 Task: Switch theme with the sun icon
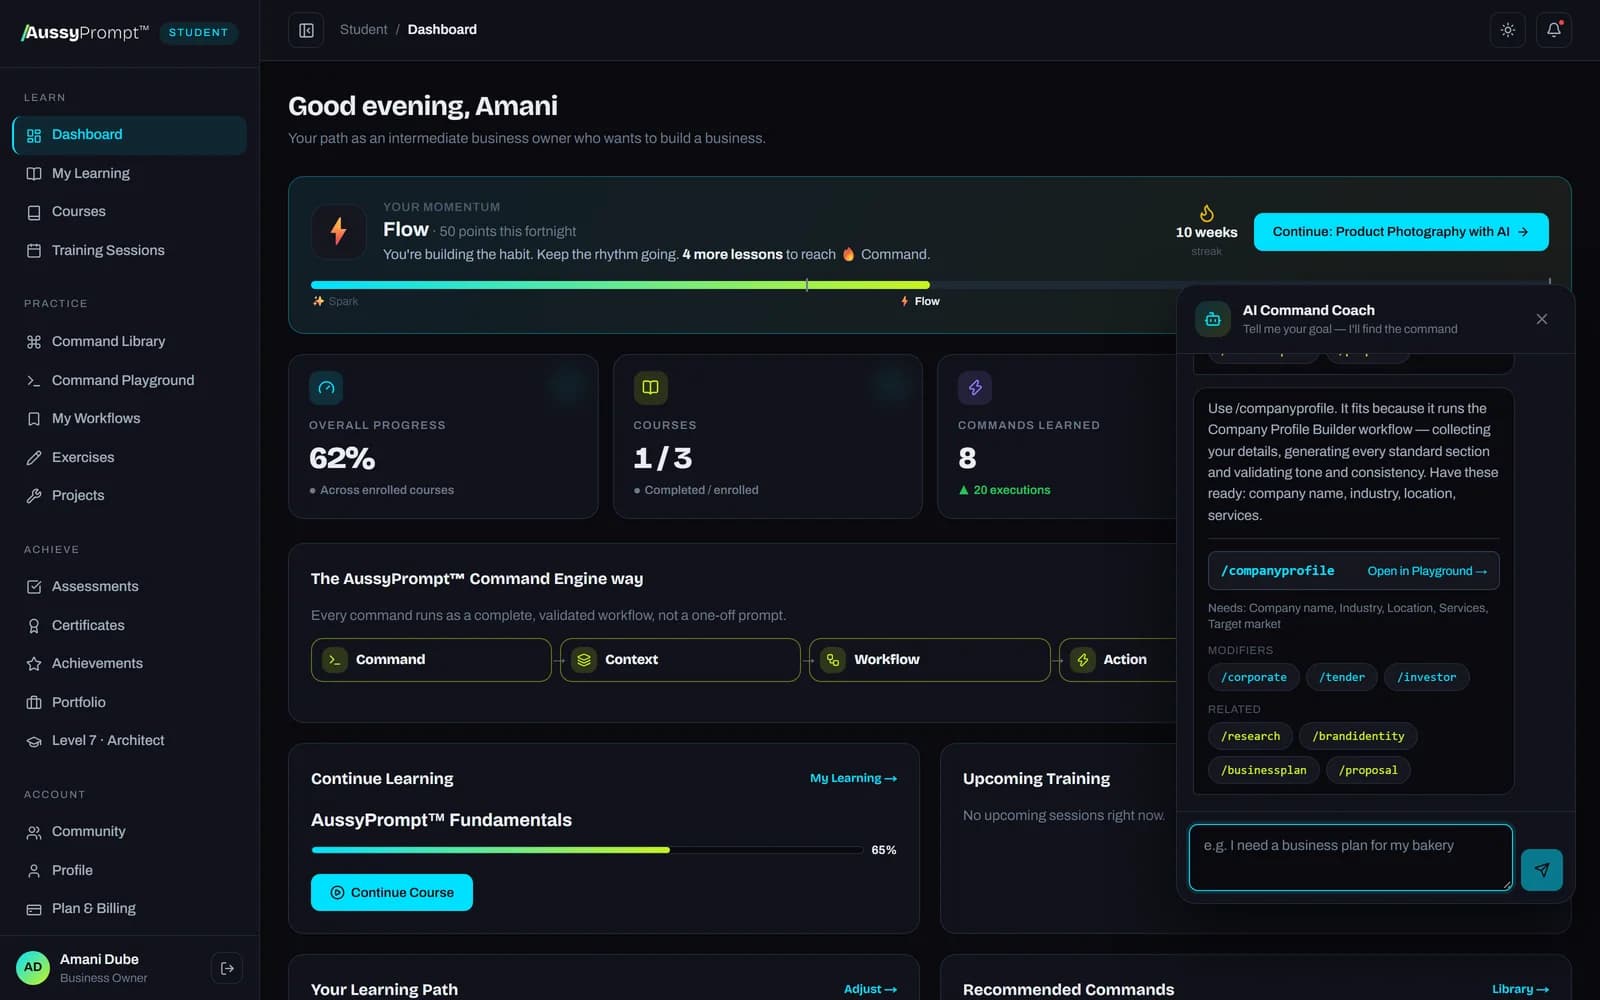click(x=1507, y=30)
